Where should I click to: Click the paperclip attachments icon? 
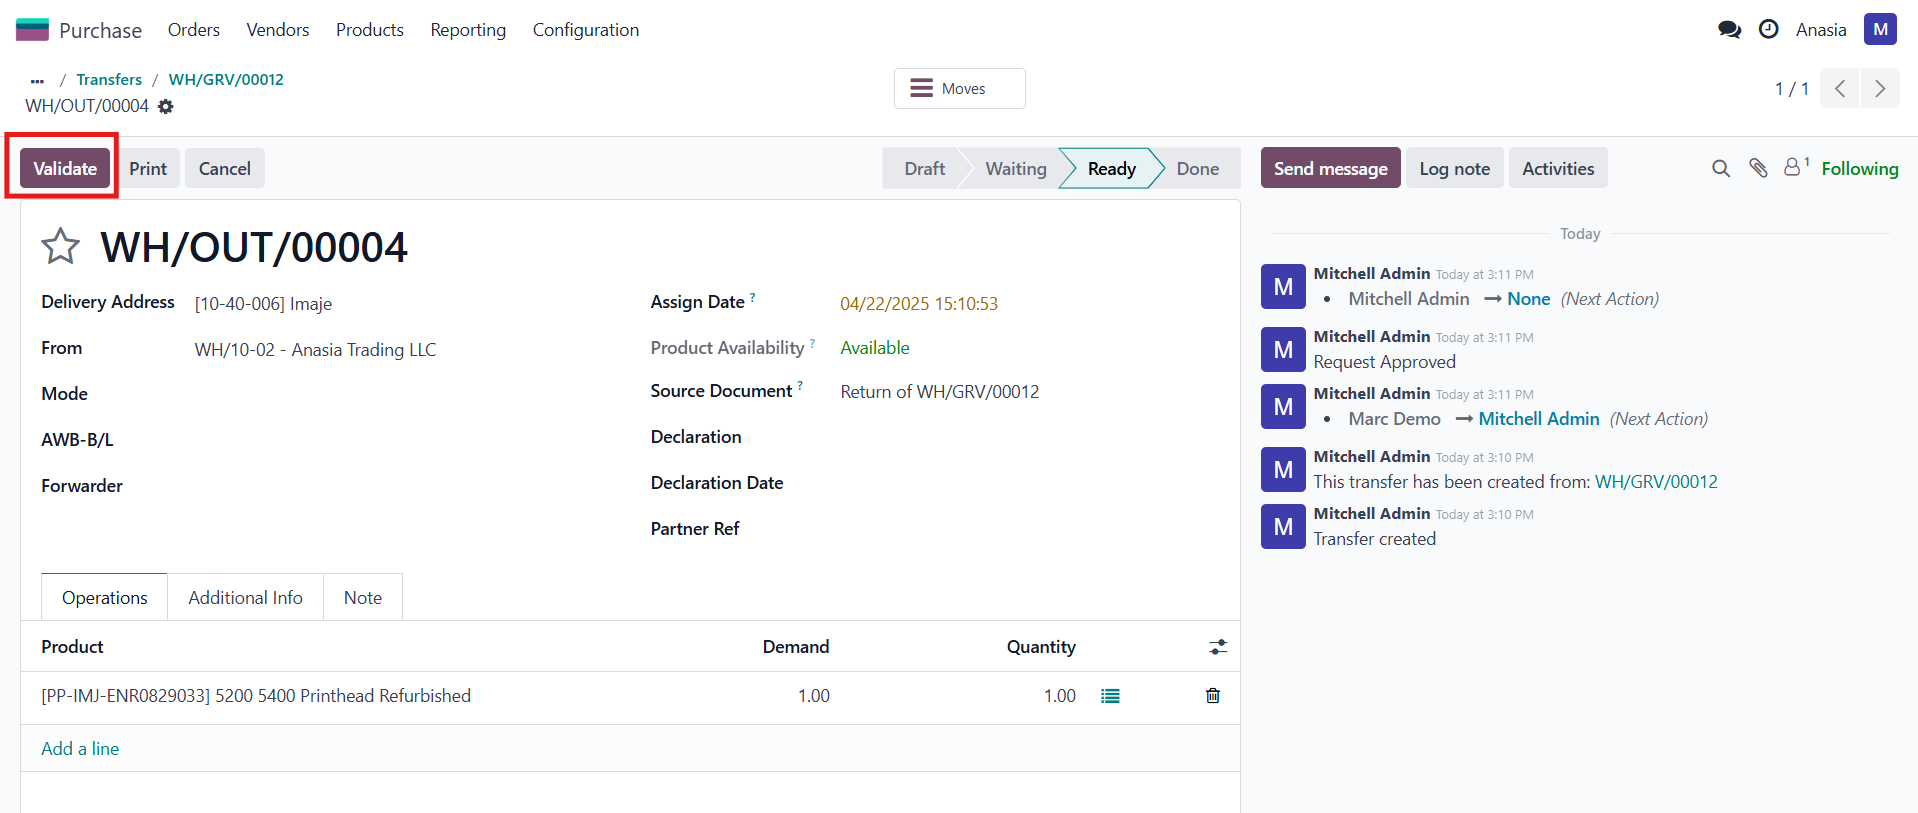(x=1757, y=169)
